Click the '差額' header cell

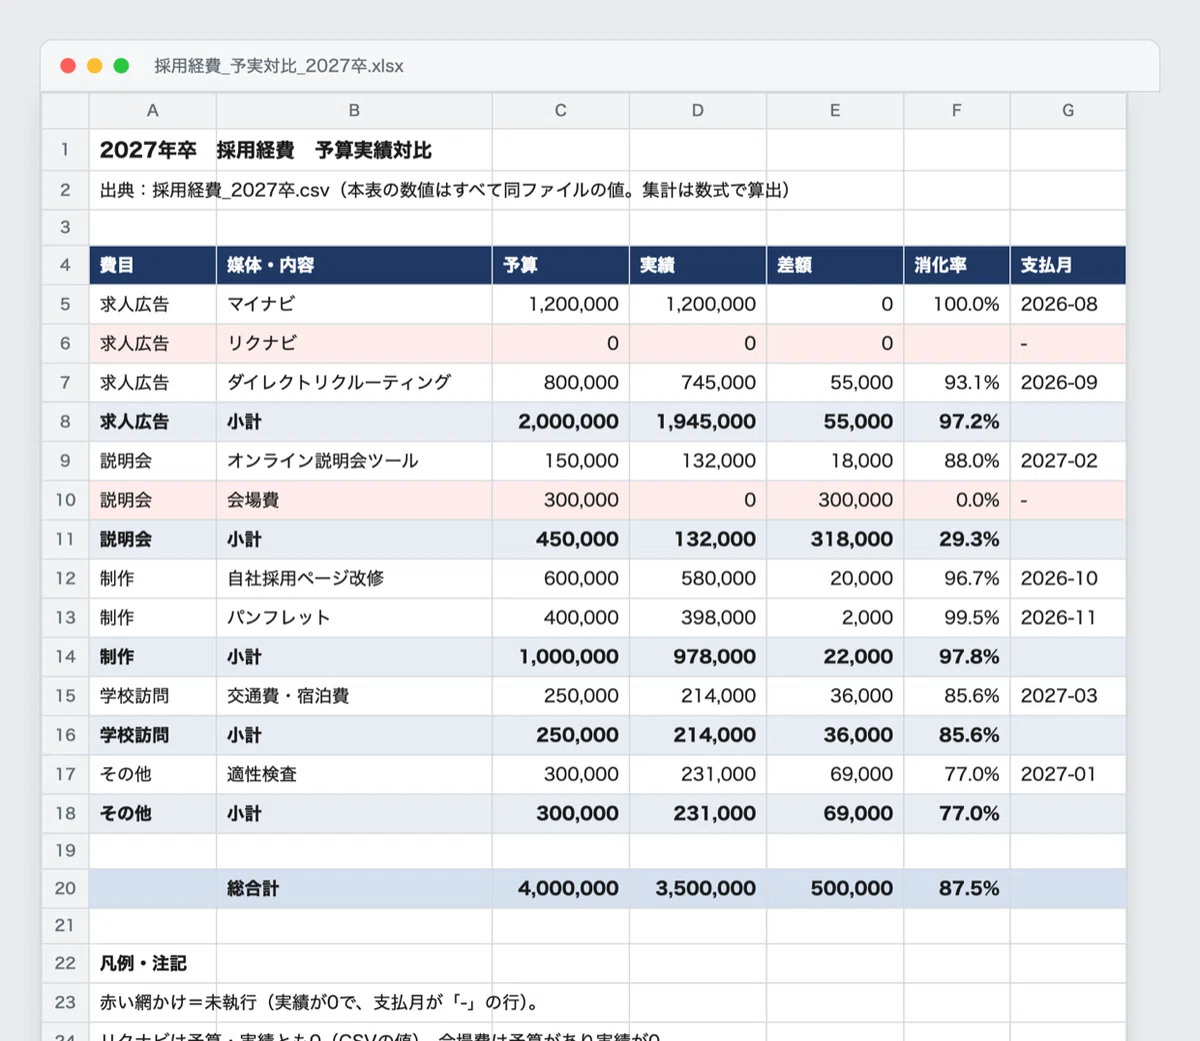coord(835,265)
